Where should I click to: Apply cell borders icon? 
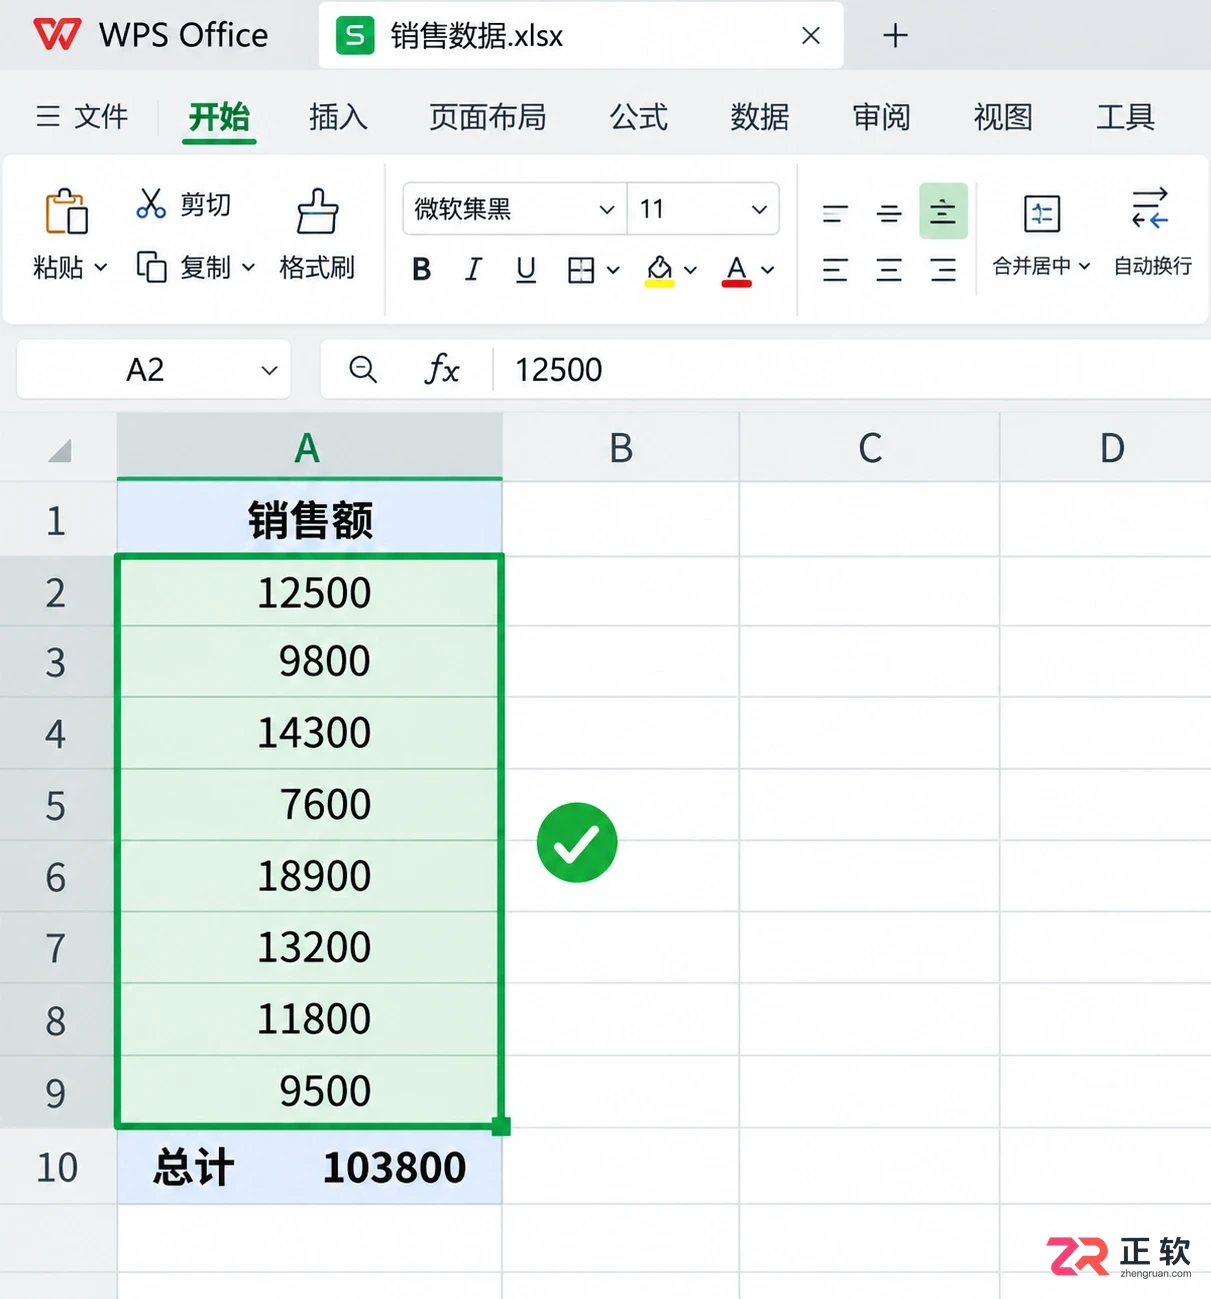(581, 270)
